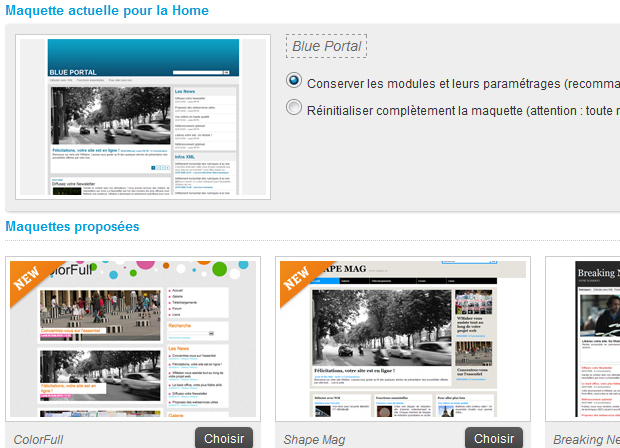
Task: Click the 'Conserver les modules' label text
Action: tap(460, 83)
